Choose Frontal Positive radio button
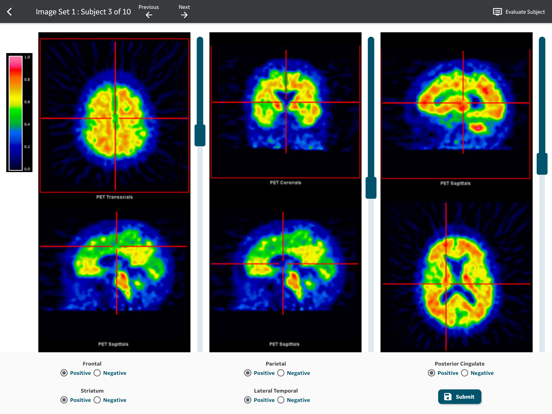 [64, 373]
